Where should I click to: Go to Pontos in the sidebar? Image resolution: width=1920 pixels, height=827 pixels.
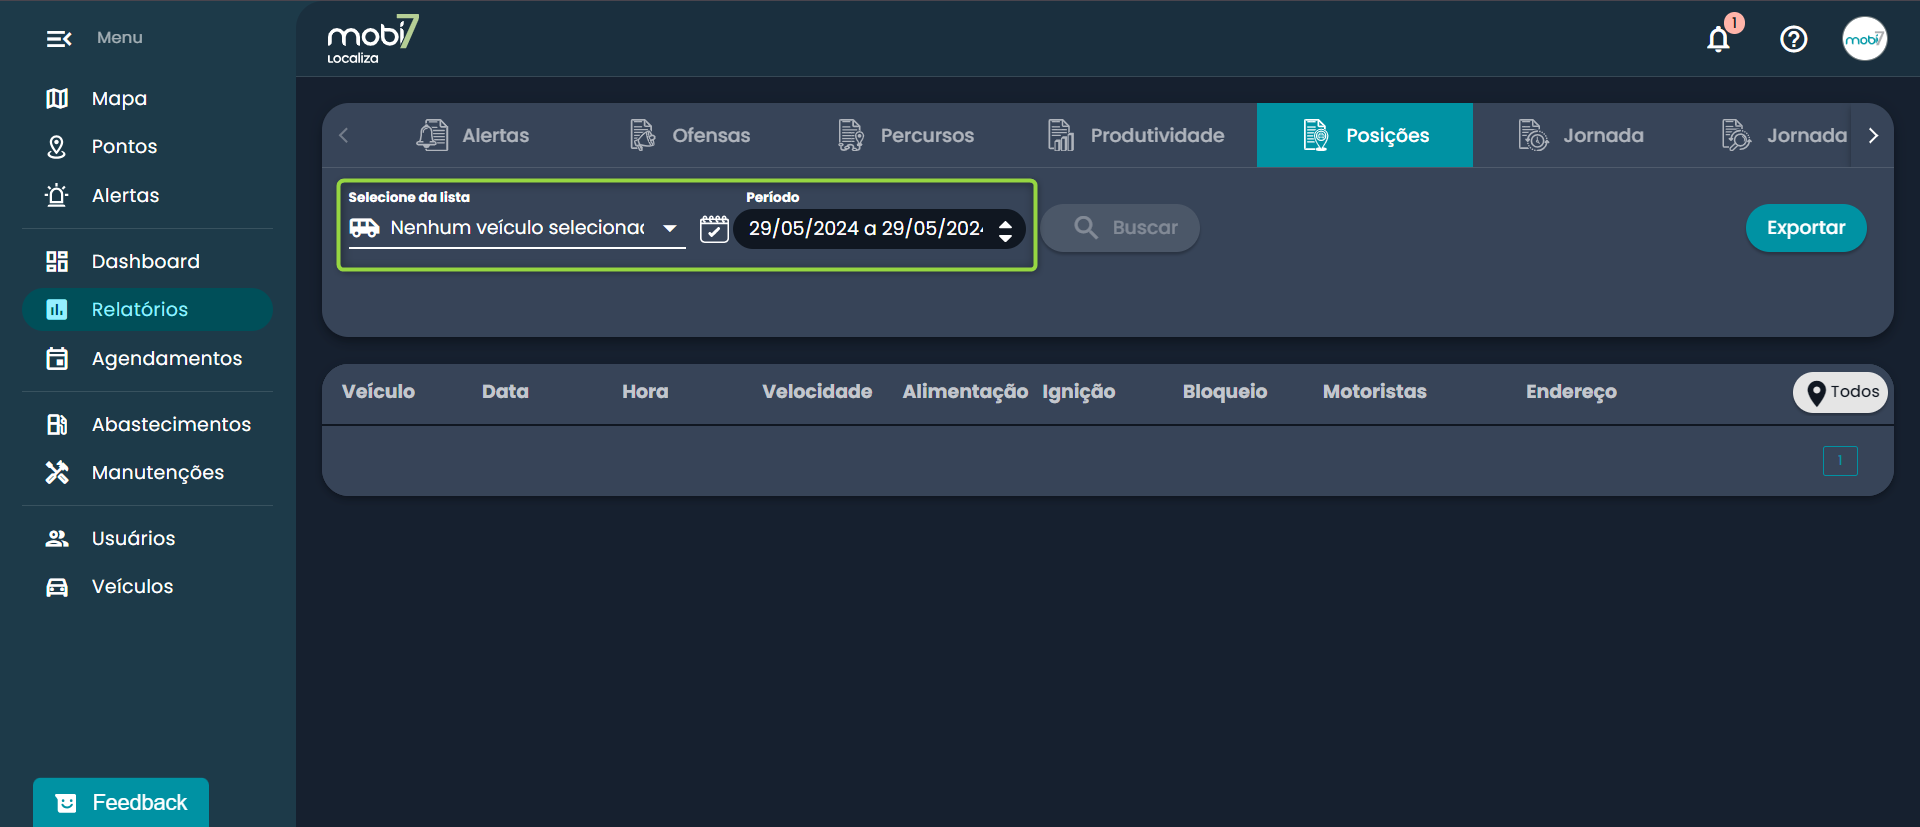(124, 146)
